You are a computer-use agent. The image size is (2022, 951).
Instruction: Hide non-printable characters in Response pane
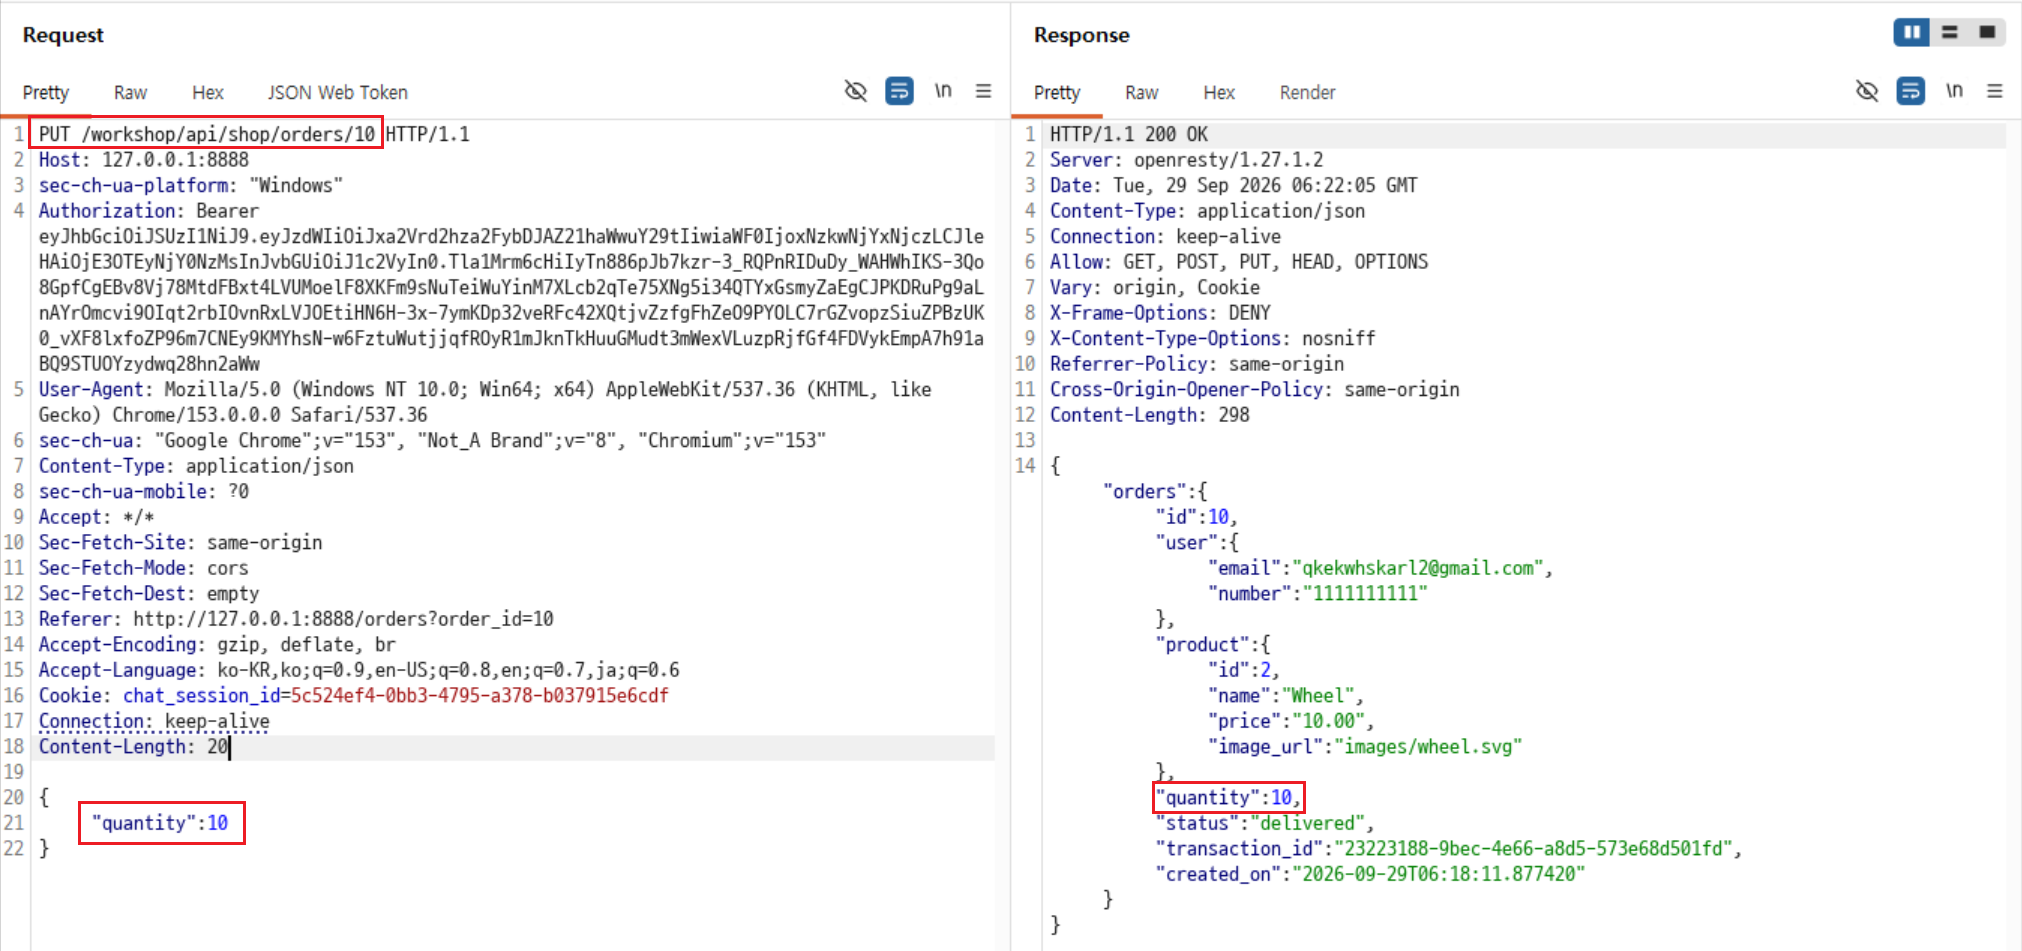coord(1866,91)
